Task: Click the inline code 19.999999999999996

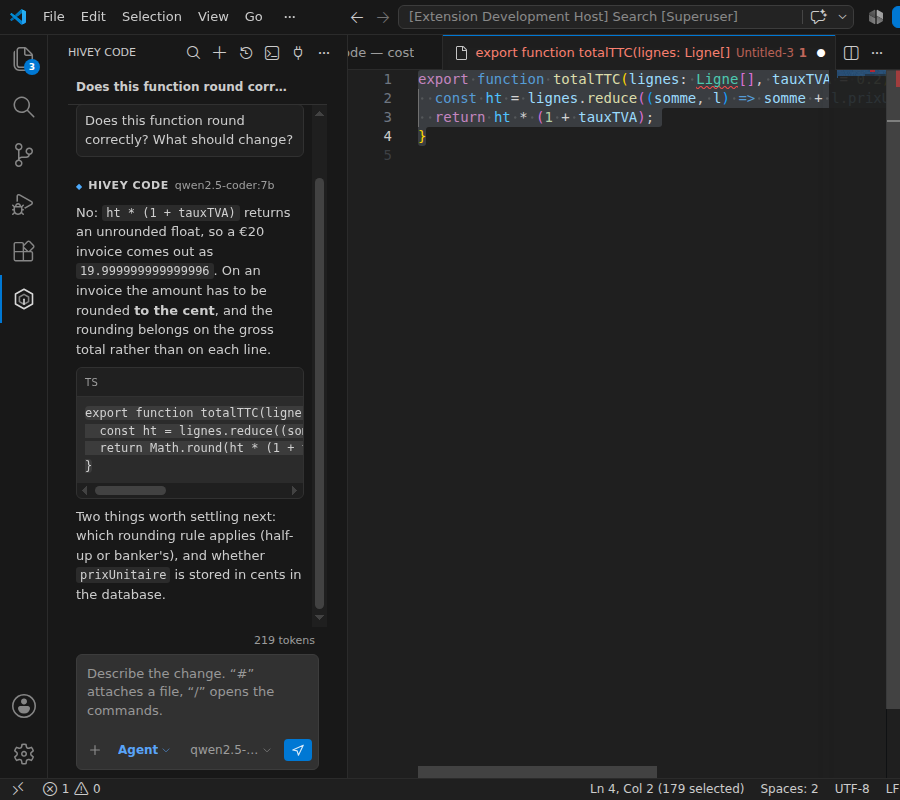Action: (145, 271)
